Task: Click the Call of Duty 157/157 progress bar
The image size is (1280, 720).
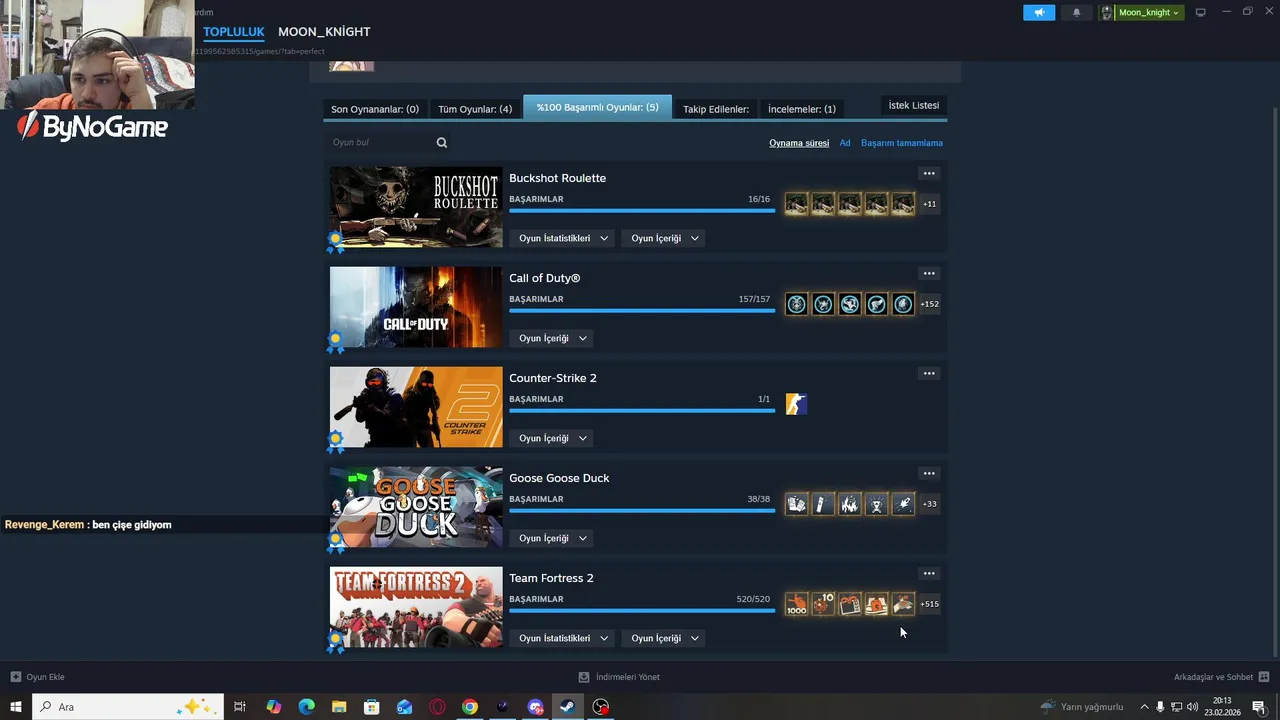Action: click(x=642, y=311)
